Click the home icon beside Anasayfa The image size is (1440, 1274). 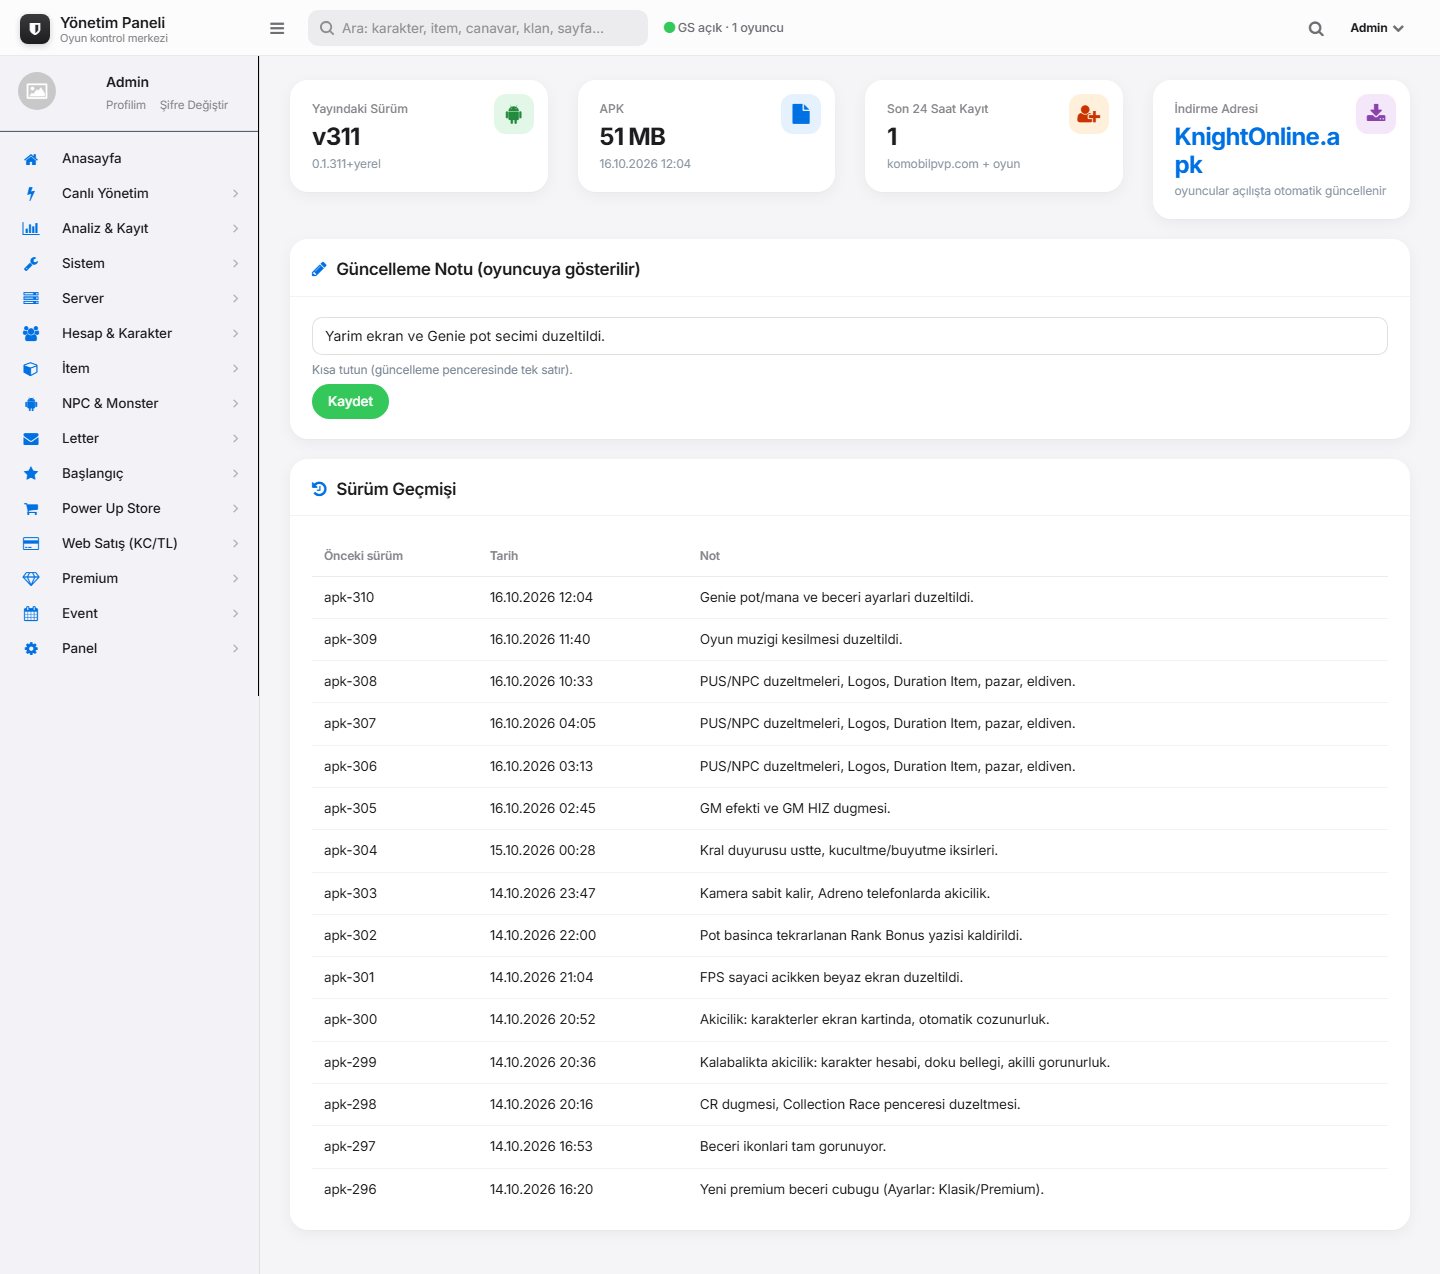31,159
